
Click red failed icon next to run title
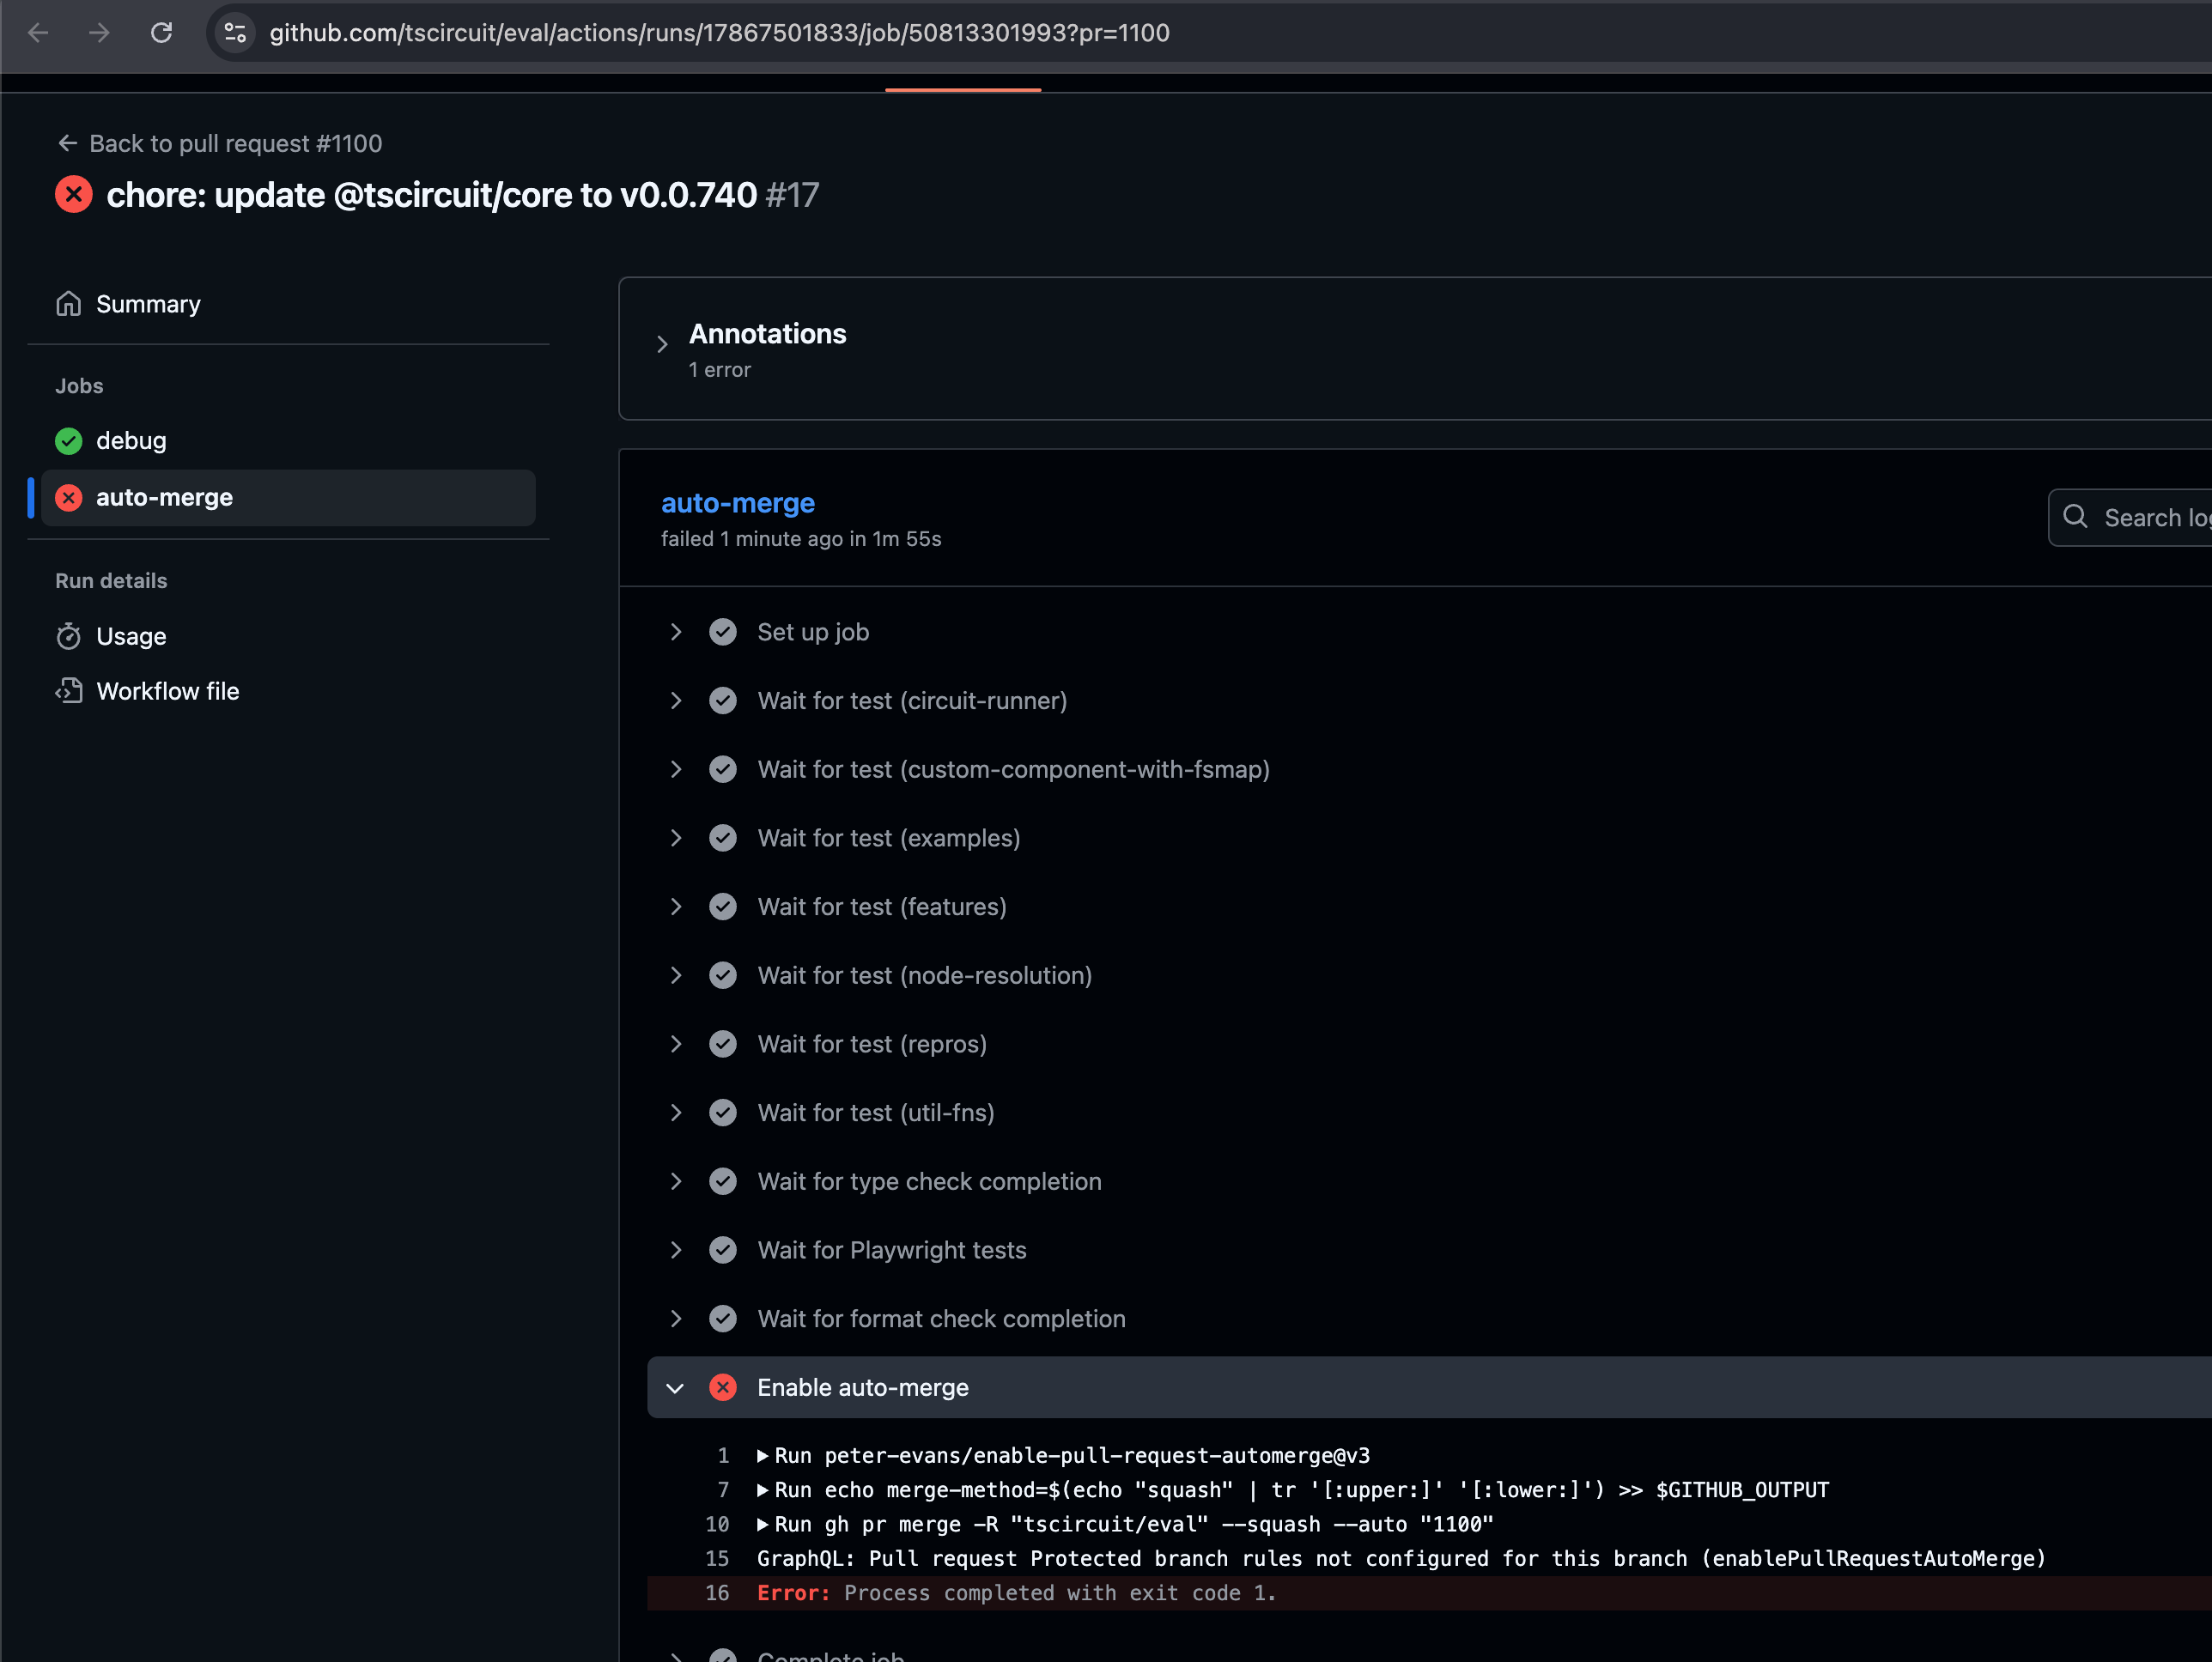(74, 195)
